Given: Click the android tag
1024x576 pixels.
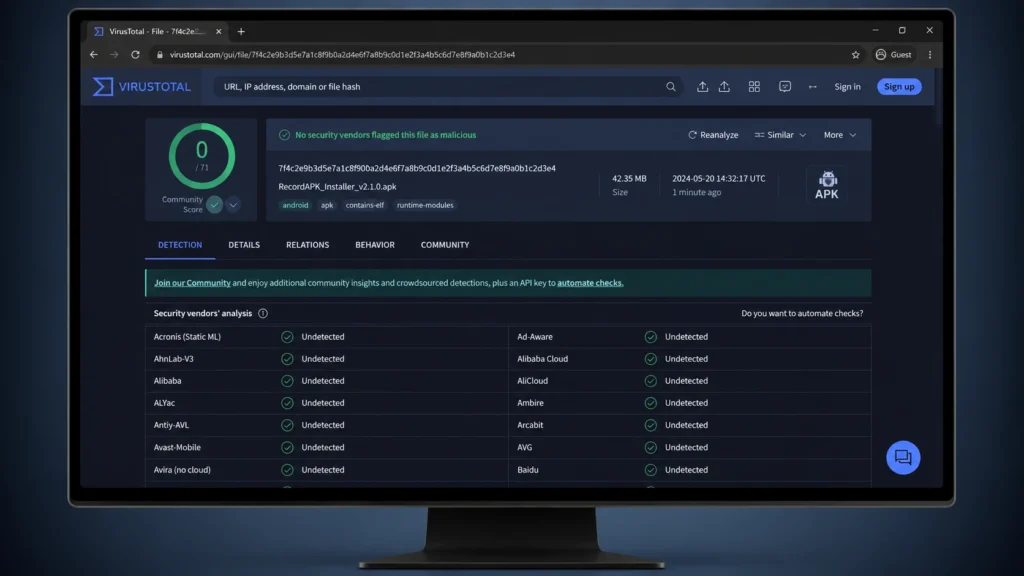Looking at the screenshot, I should 295,205.
